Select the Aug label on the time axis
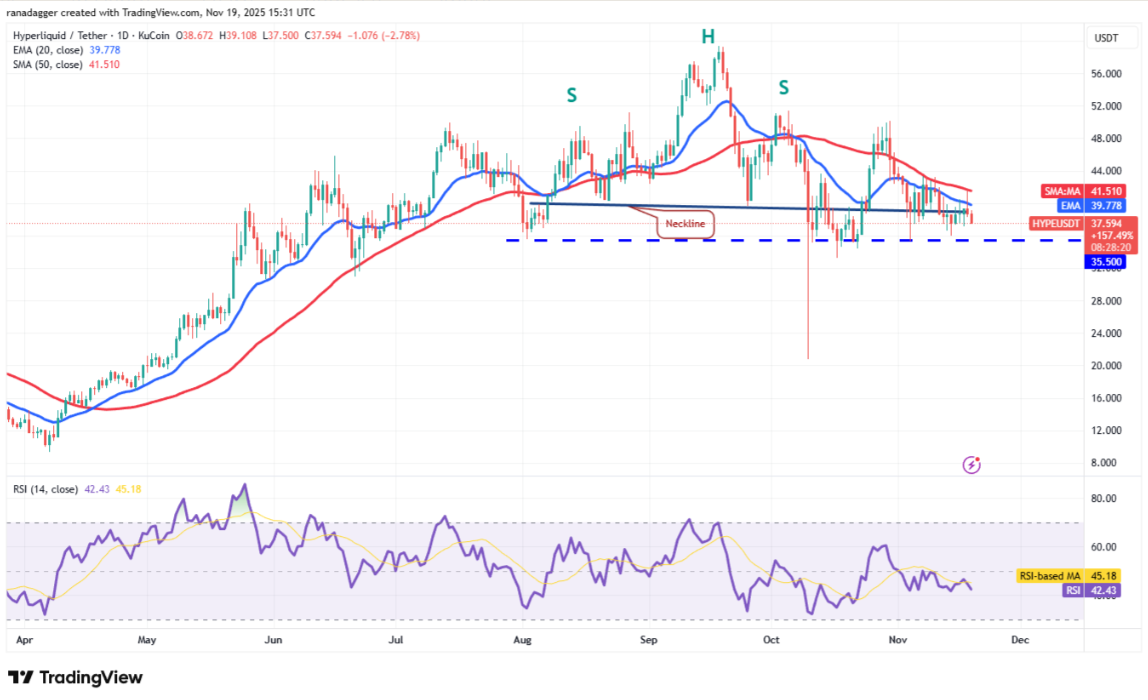The height and width of the screenshot is (700, 1148). click(x=520, y=638)
